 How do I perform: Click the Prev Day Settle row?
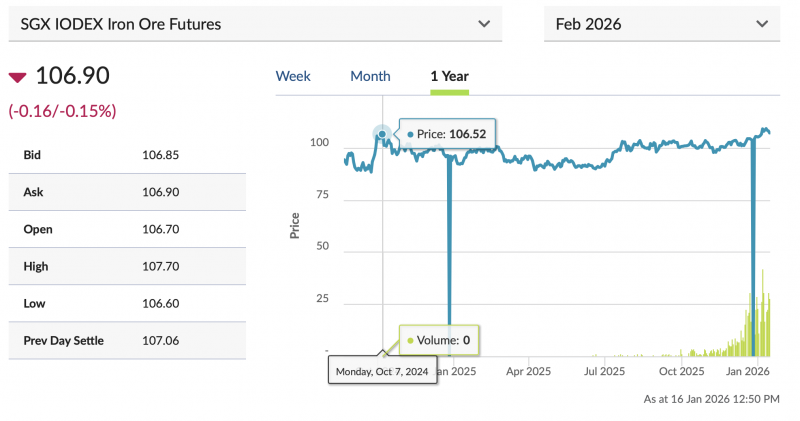click(x=126, y=341)
